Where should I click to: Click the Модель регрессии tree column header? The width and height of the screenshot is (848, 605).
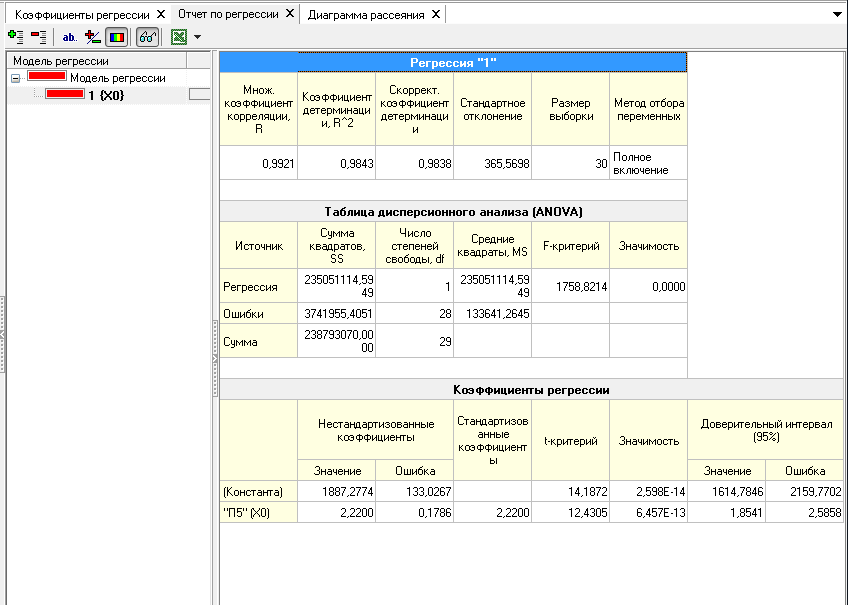point(97,61)
